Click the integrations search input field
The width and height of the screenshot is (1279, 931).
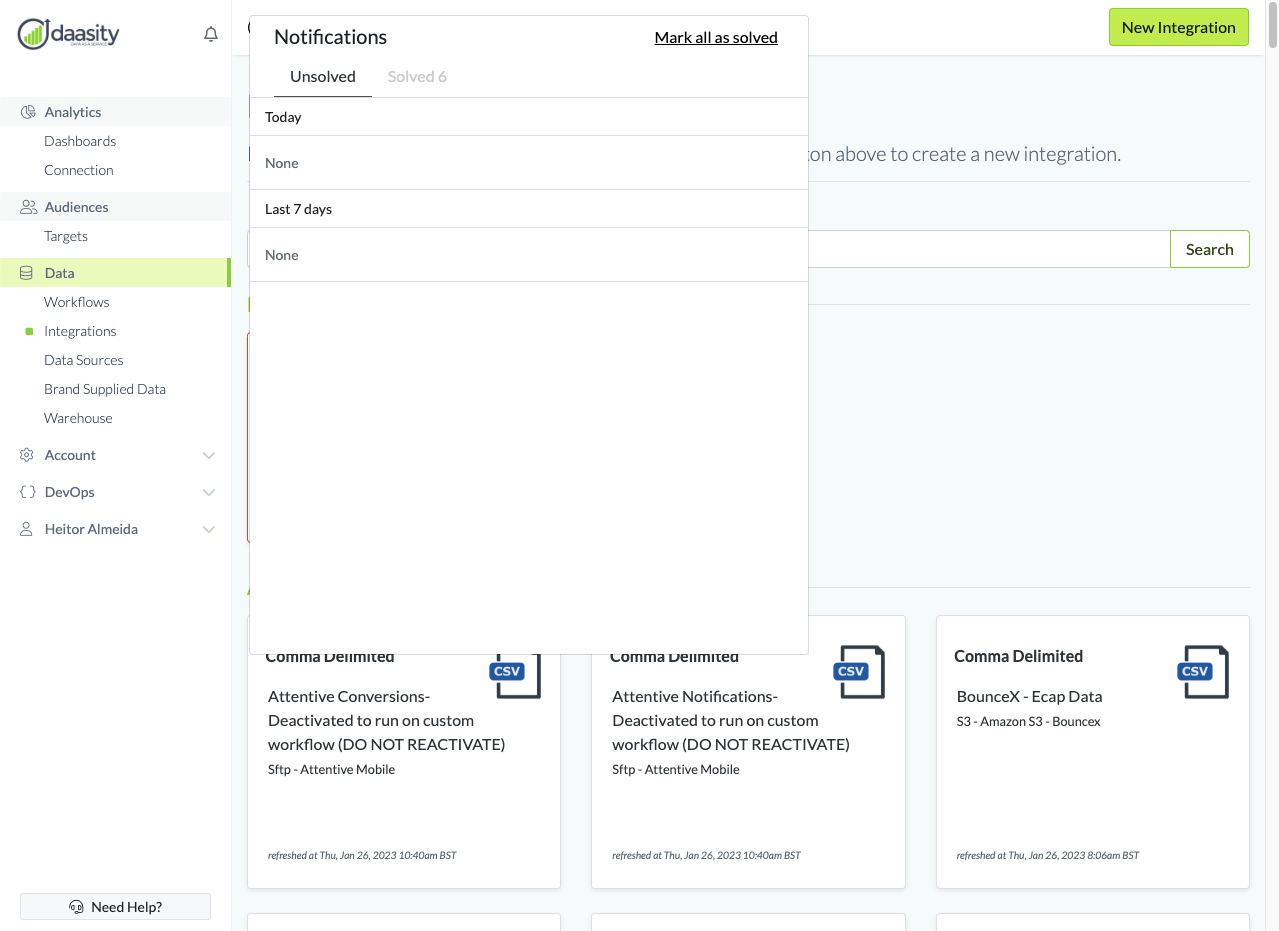point(988,249)
